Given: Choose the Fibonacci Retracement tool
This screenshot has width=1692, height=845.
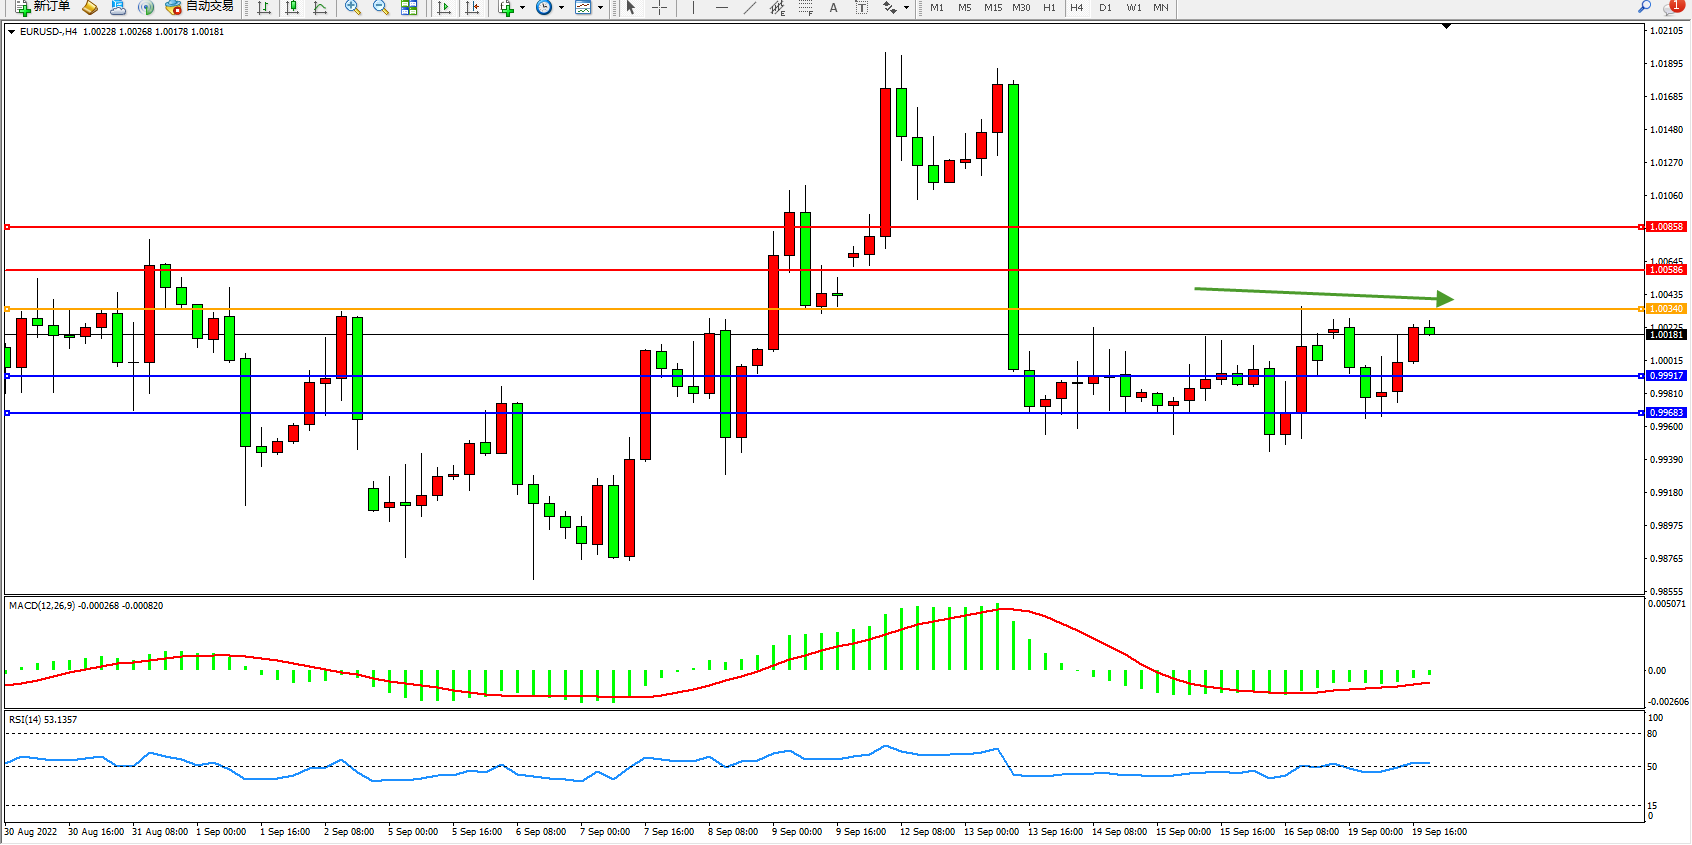Looking at the screenshot, I should (x=806, y=8).
